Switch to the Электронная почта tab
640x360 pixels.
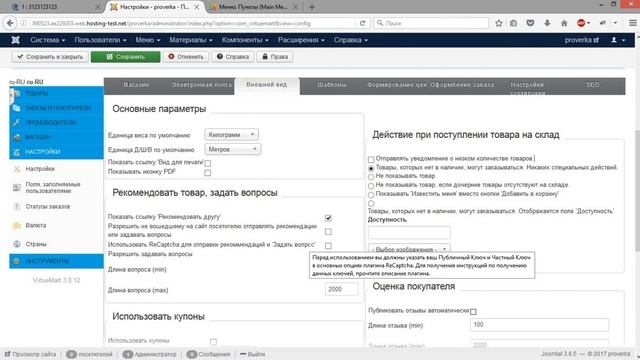[x=202, y=85]
